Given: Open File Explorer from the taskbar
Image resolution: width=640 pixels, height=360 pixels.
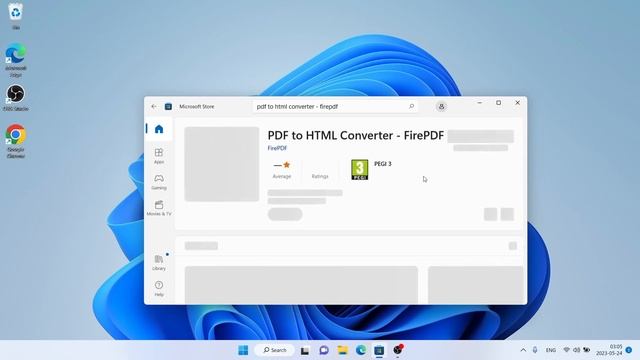Looking at the screenshot, I should click(x=342, y=350).
